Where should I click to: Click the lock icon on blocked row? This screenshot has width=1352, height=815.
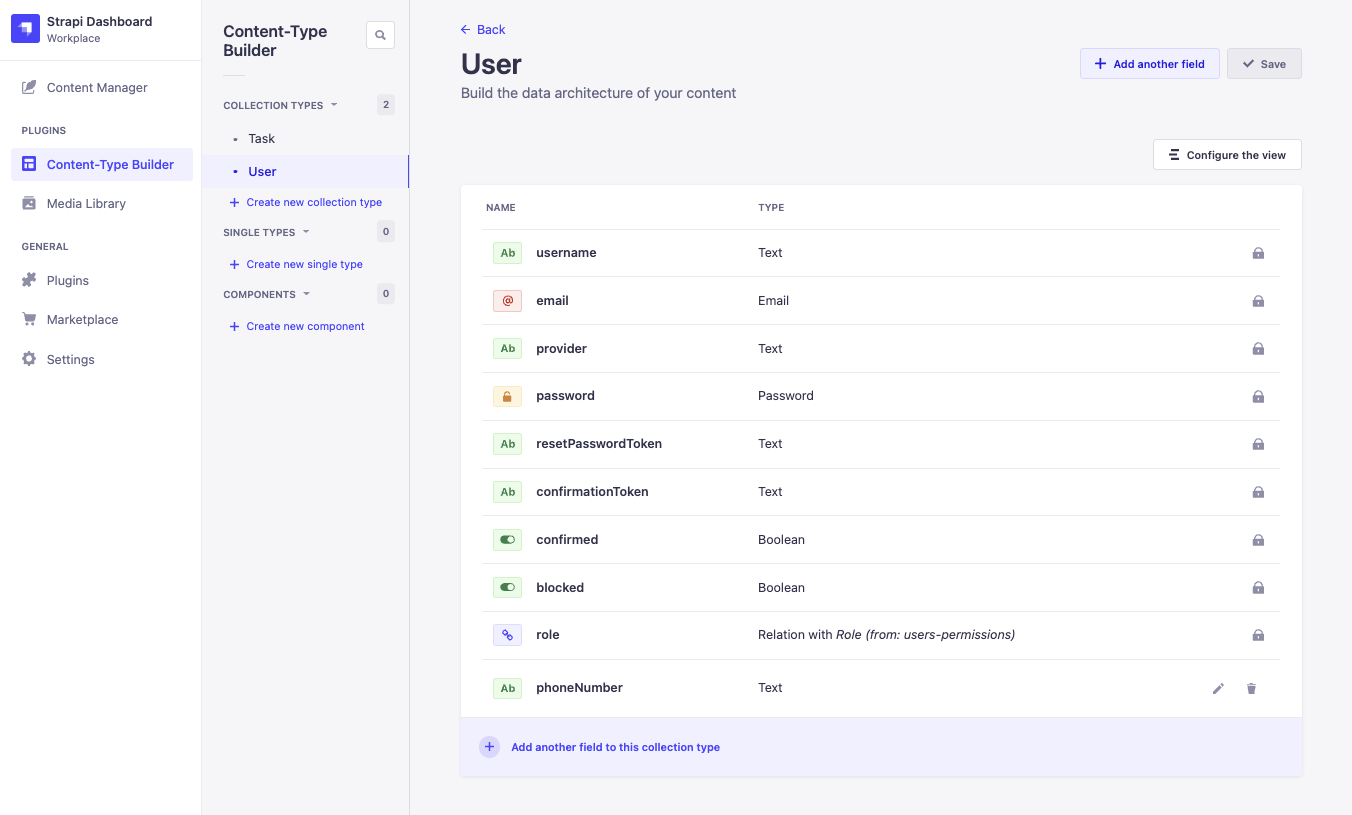[1258, 587]
